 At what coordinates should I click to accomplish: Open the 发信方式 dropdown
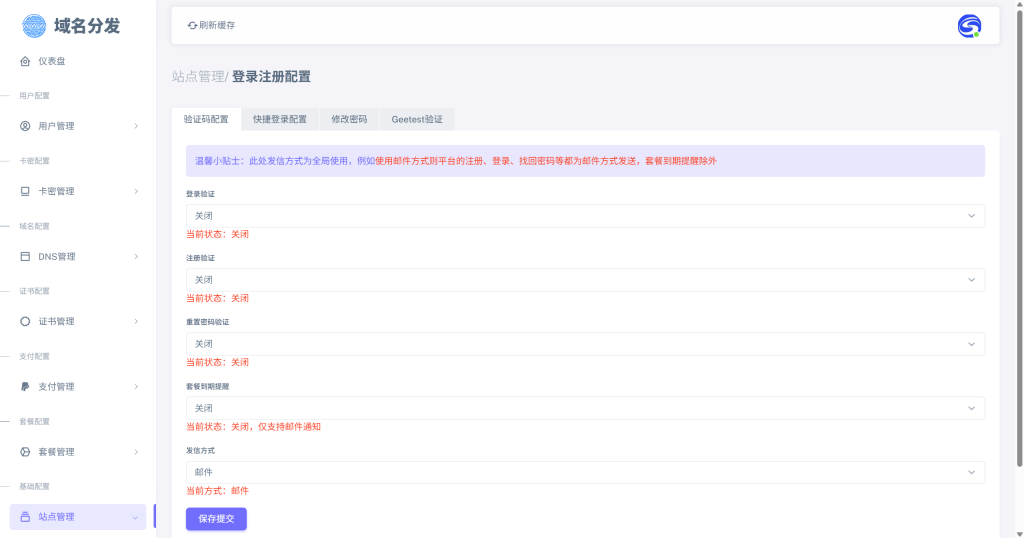point(585,472)
